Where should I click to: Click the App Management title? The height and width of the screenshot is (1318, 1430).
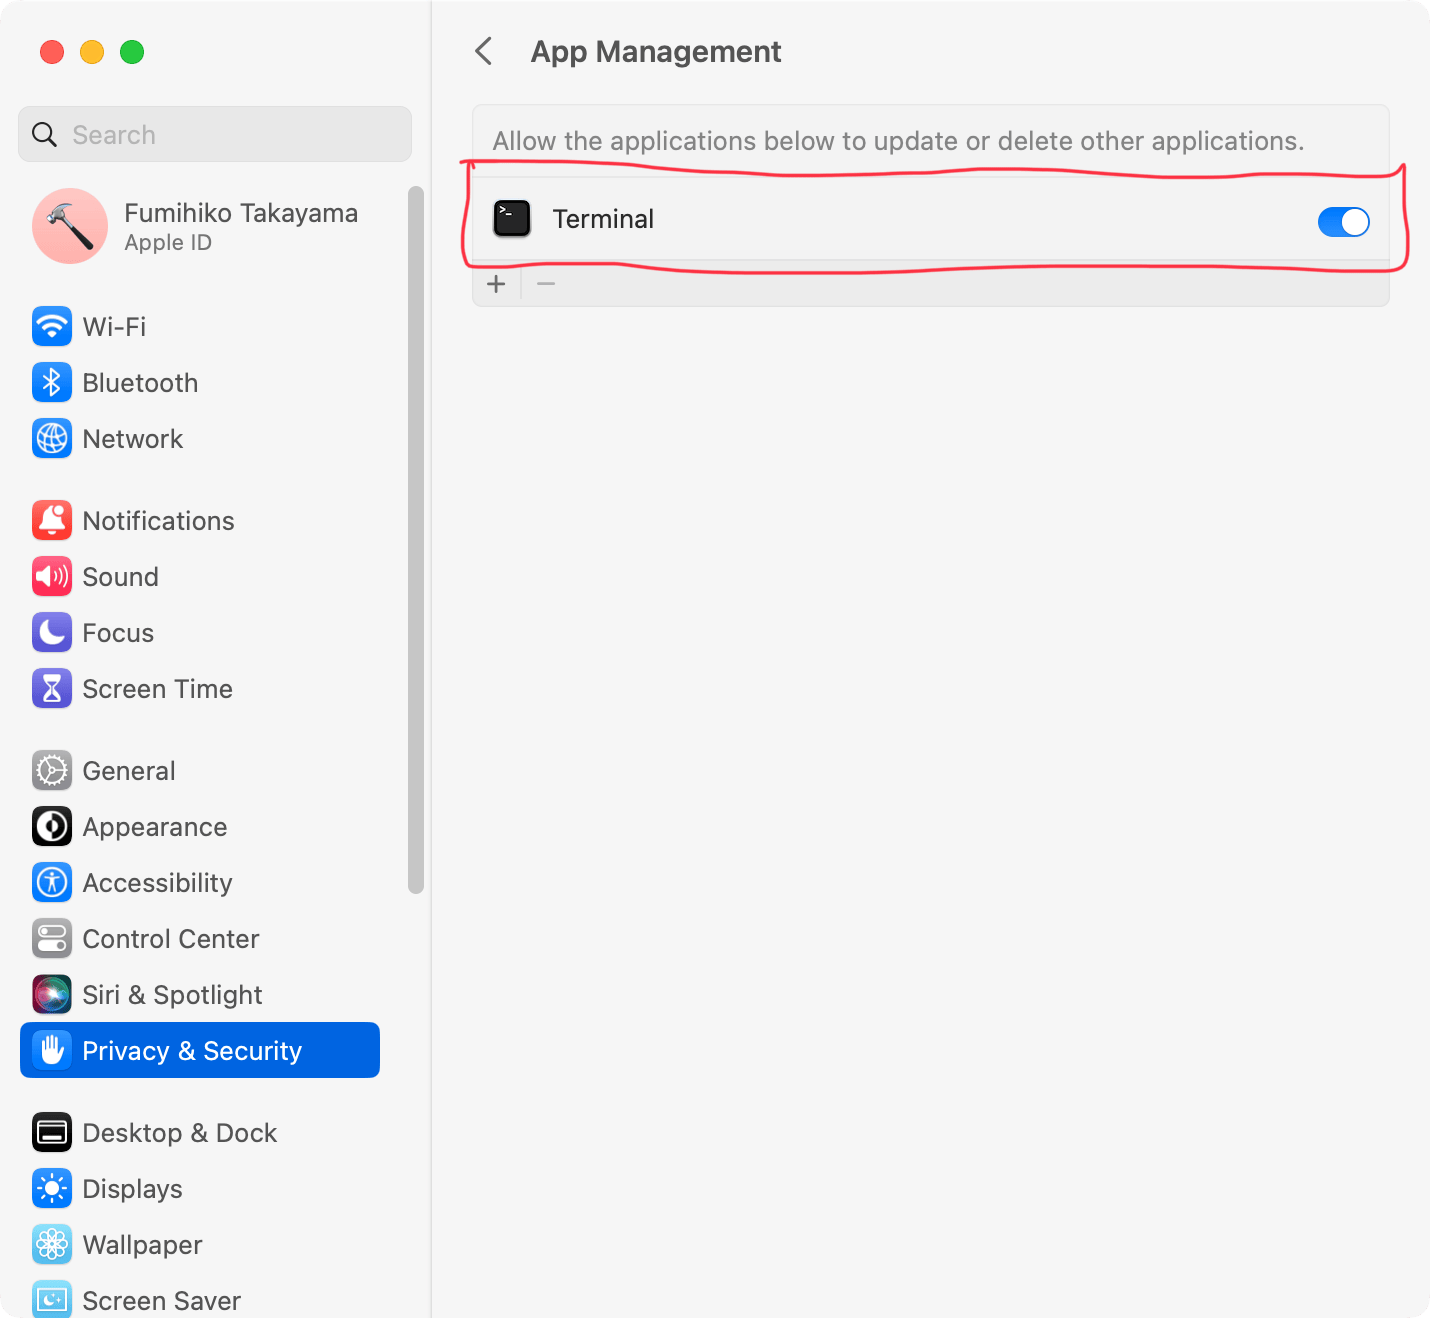656,51
